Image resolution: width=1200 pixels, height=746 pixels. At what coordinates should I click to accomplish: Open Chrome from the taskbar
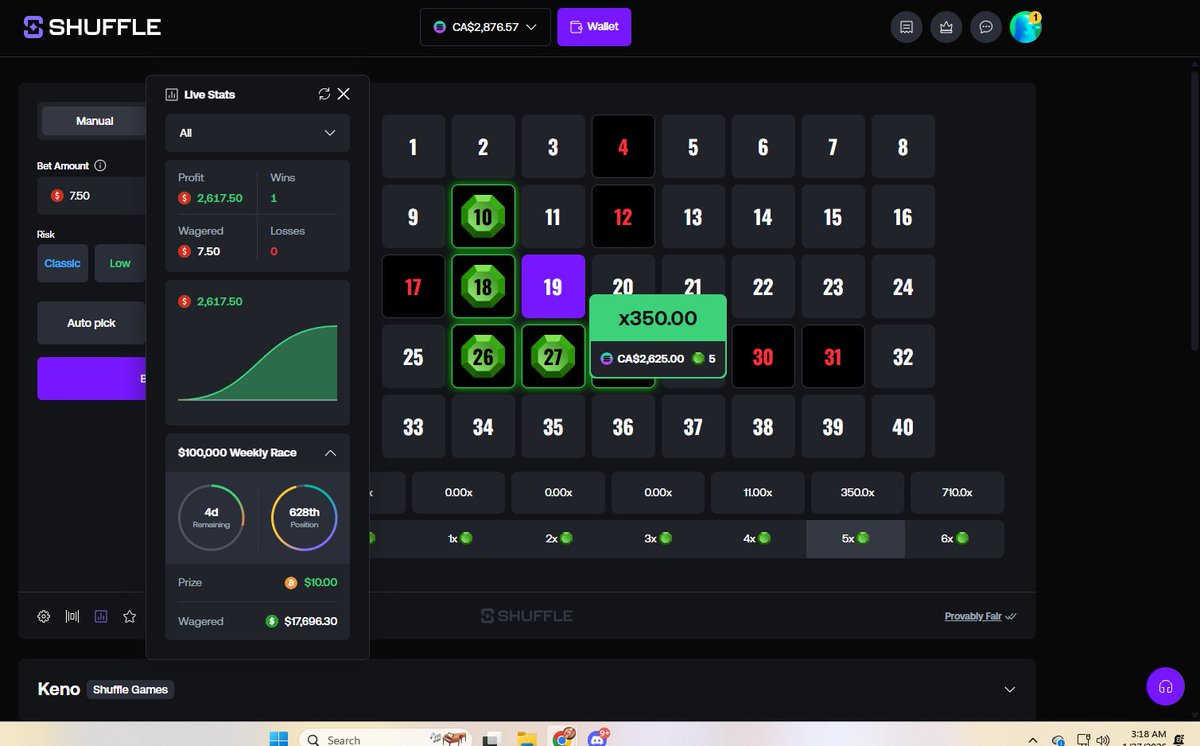[x=563, y=739]
